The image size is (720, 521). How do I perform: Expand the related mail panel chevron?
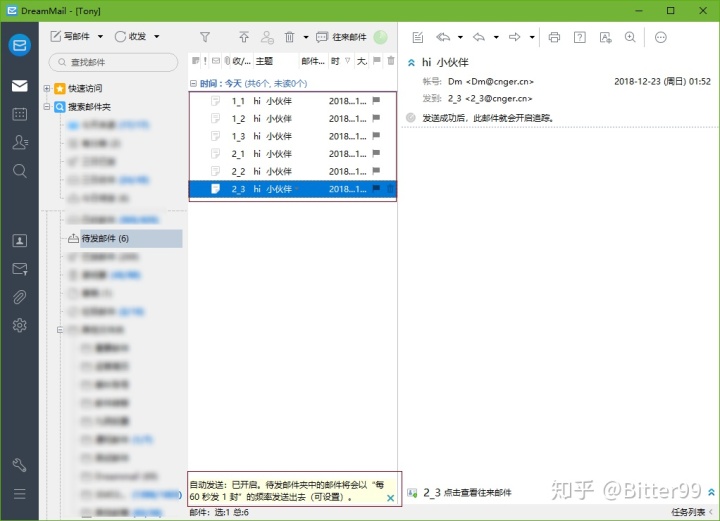tap(711, 492)
